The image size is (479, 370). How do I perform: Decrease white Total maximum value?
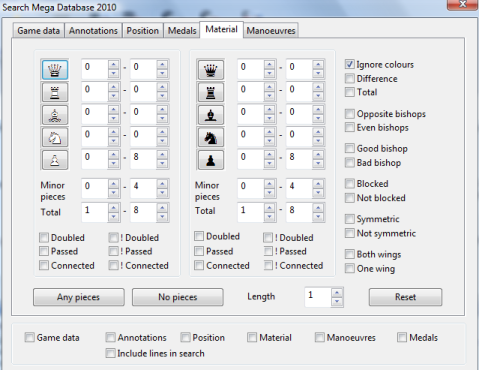162,217
